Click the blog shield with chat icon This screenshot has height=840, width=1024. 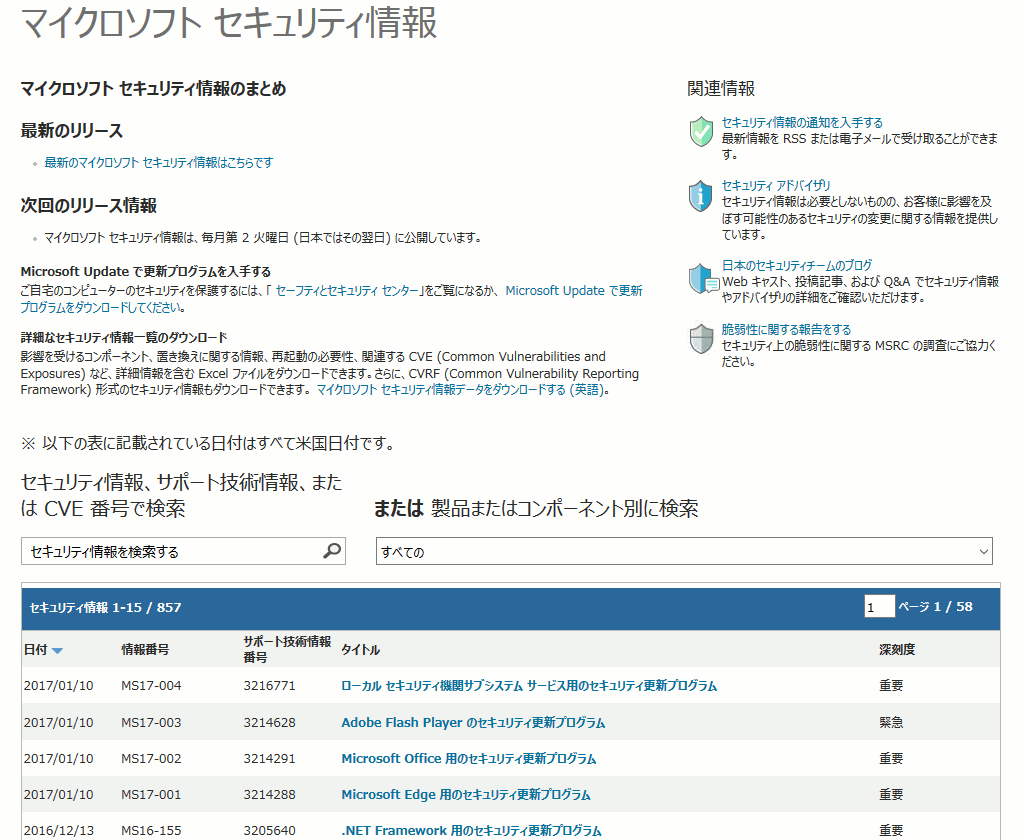[704, 279]
